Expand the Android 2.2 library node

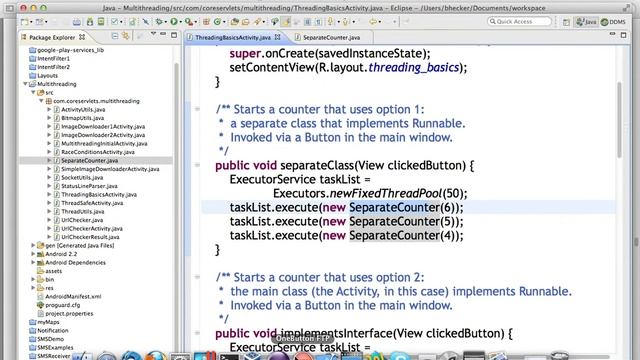click(x=33, y=254)
